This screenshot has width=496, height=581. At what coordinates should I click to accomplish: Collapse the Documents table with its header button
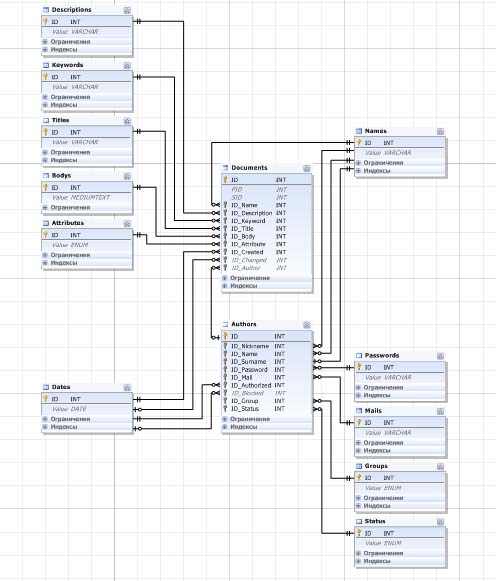(307, 169)
